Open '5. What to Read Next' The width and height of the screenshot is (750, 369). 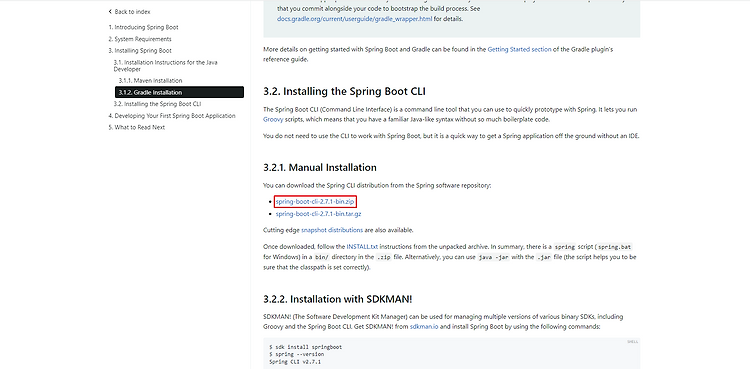(x=136, y=127)
